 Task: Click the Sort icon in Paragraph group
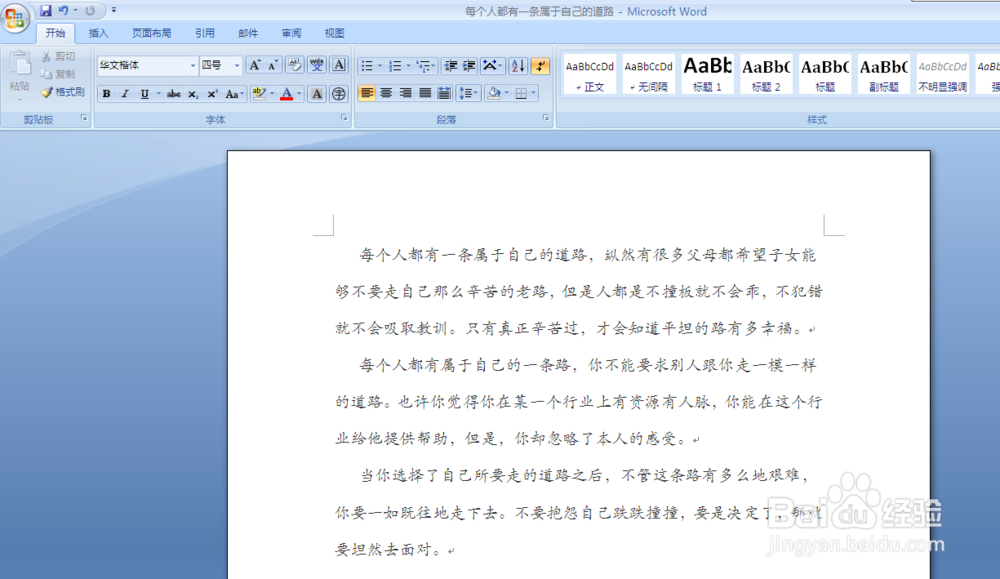pyautogui.click(x=517, y=67)
